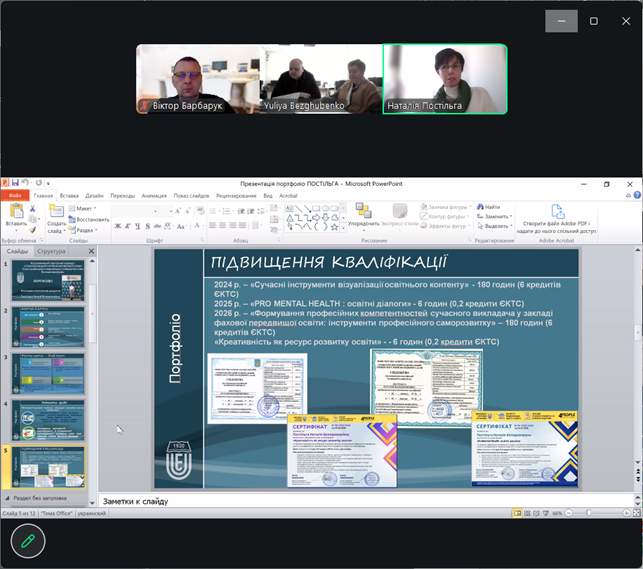Click the blue Help question mark icon

point(637,195)
